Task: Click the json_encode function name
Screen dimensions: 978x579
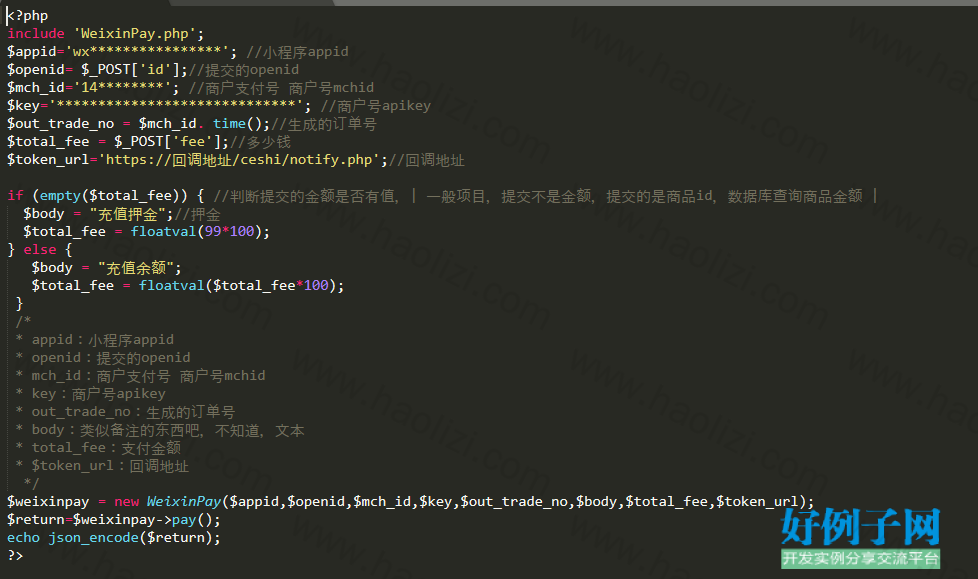Action: tap(94, 538)
